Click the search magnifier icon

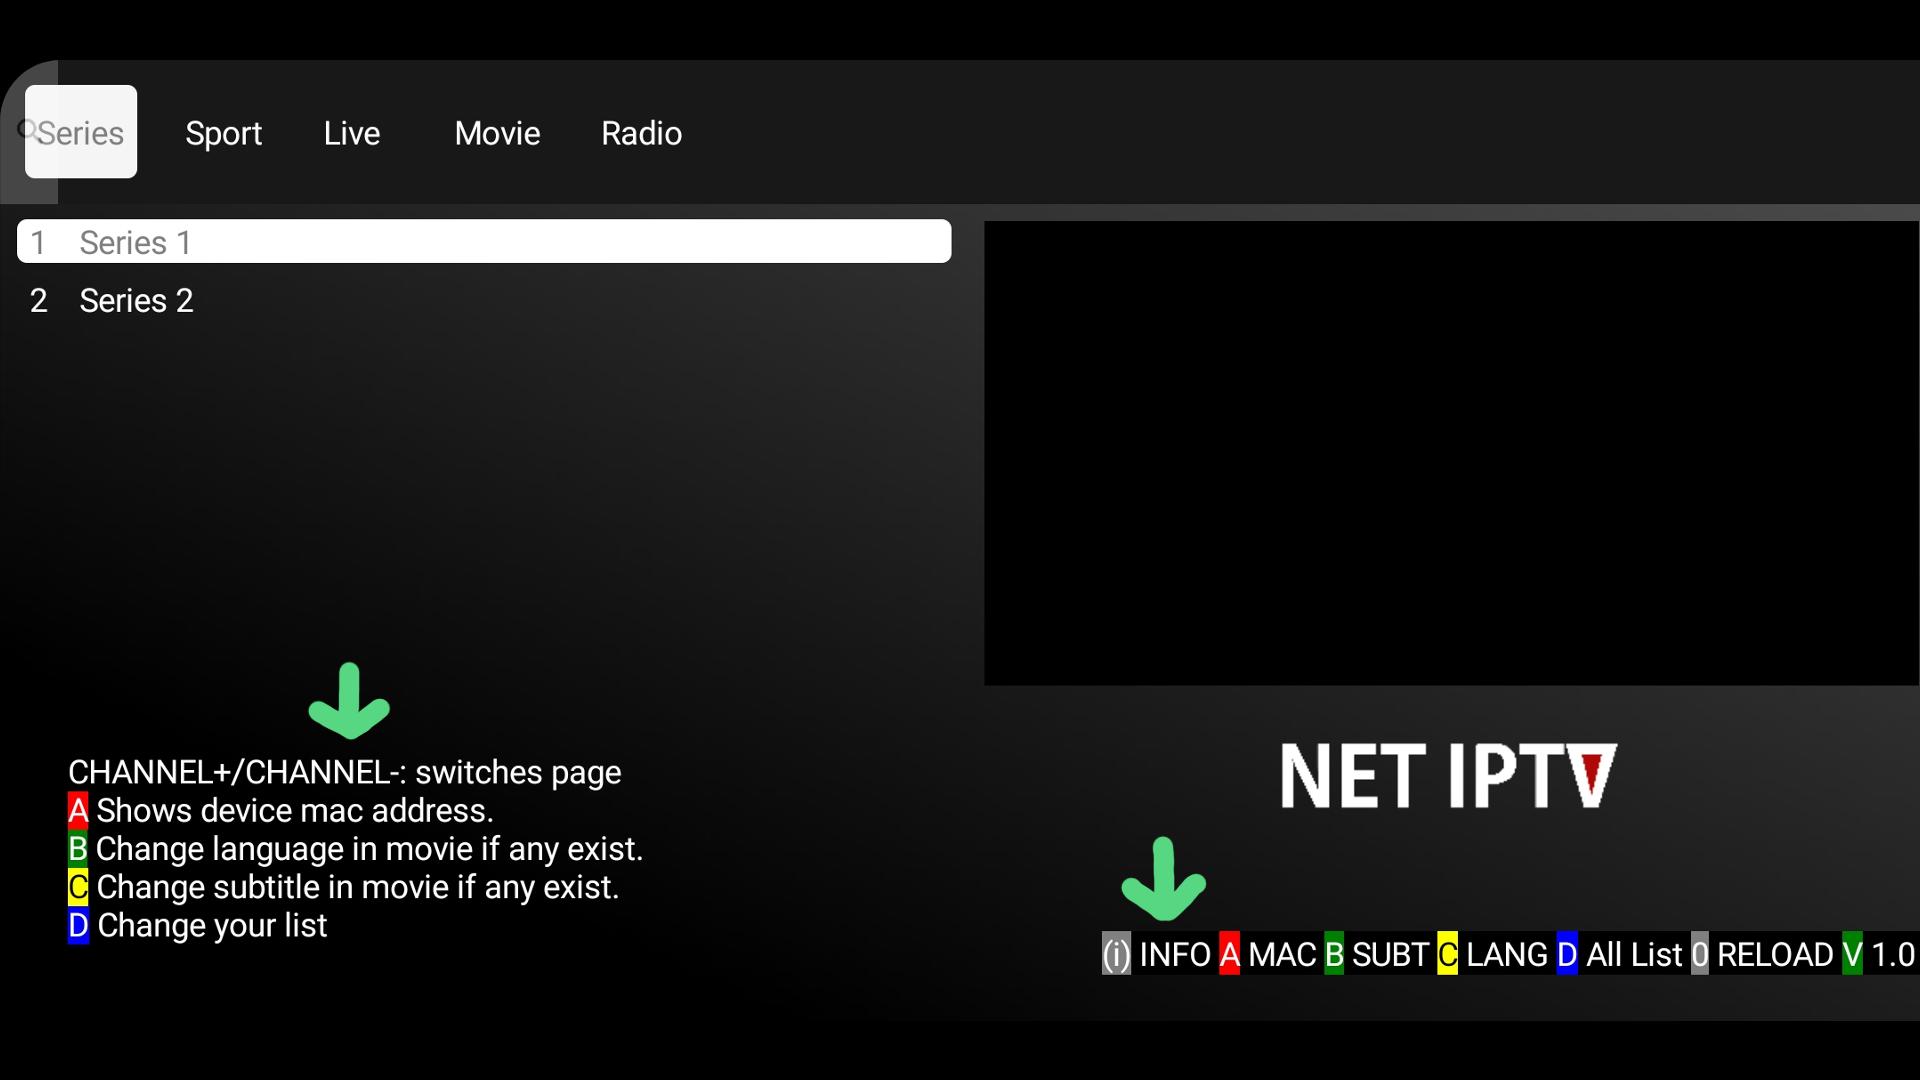pyautogui.click(x=28, y=129)
